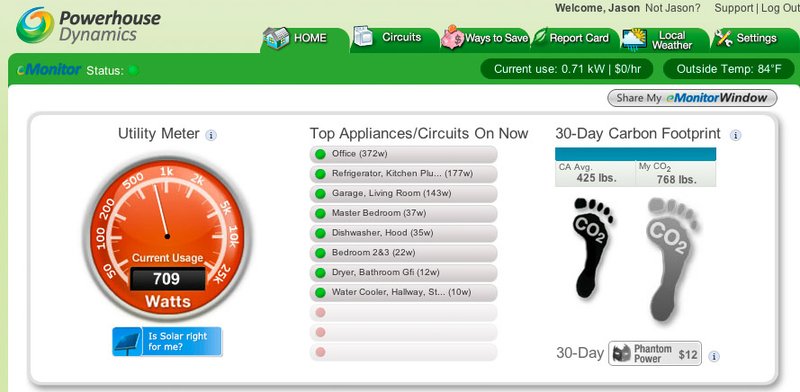The width and height of the screenshot is (800, 392).
Task: Click the Phantom Power info icon
Action: tap(714, 356)
